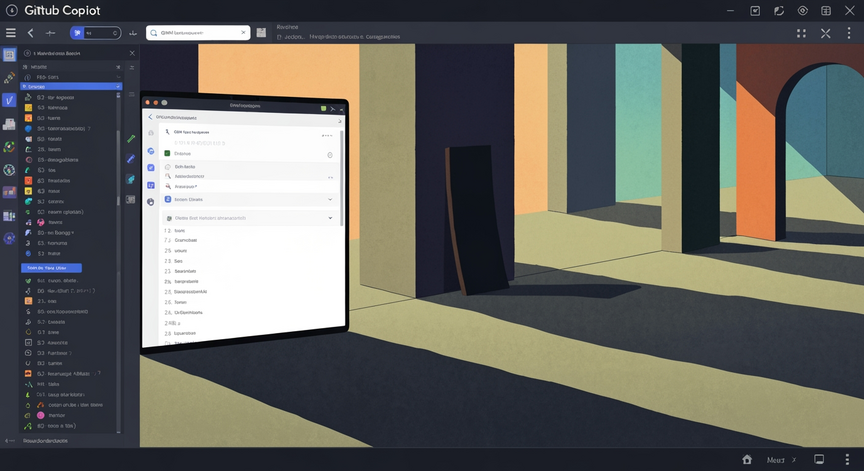Open the satellite-shaped icon in the activity bar
864x471 pixels.
[x=9, y=78]
